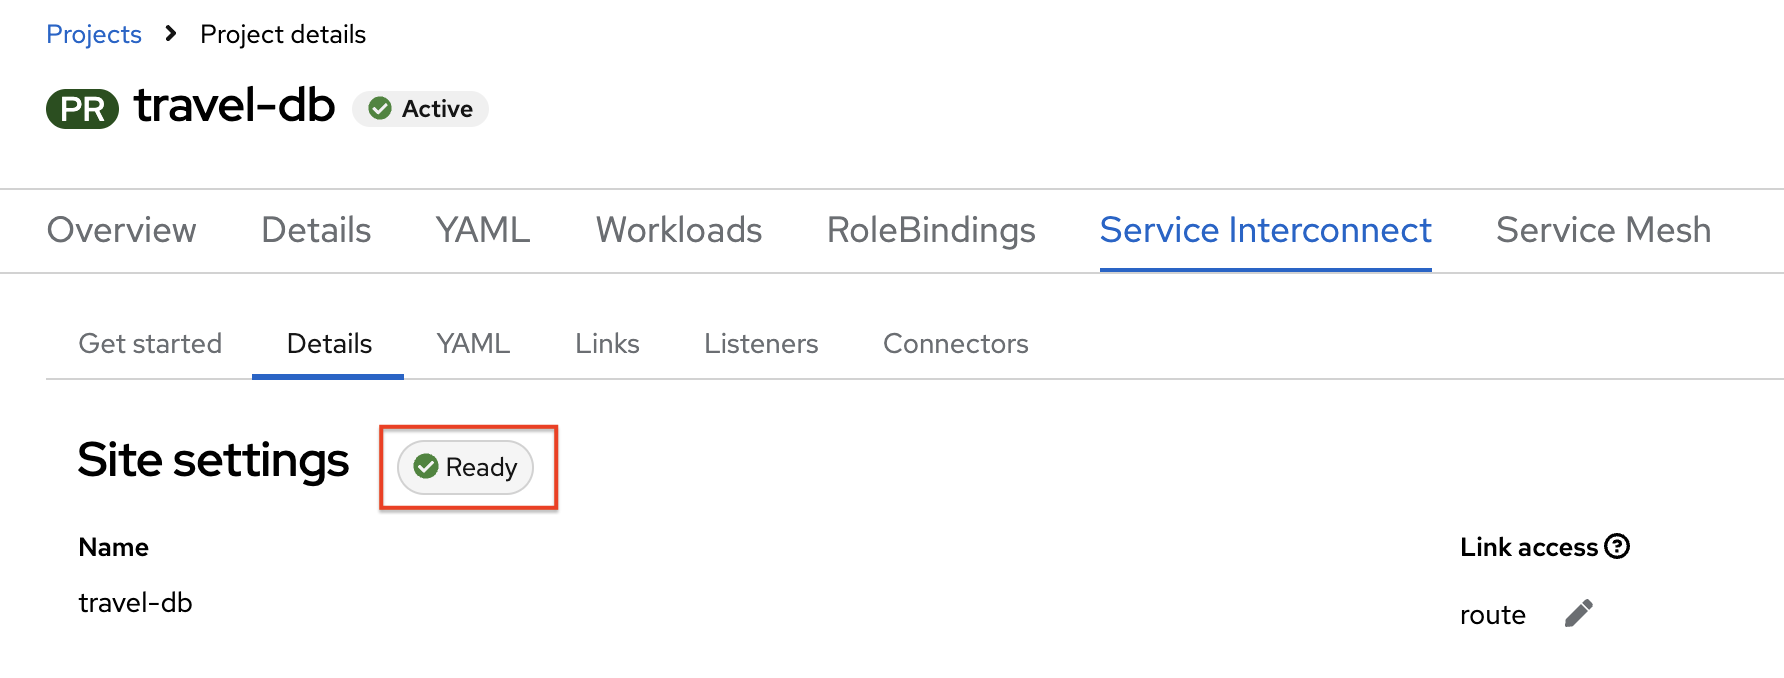Open the Get started sub-tab

click(x=150, y=343)
